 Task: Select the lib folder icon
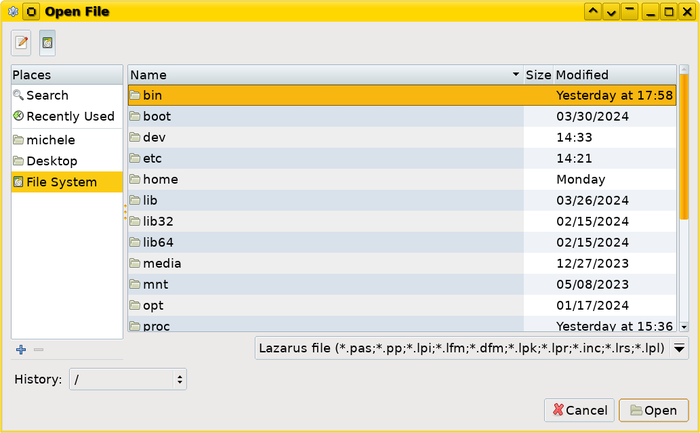pyautogui.click(x=135, y=200)
